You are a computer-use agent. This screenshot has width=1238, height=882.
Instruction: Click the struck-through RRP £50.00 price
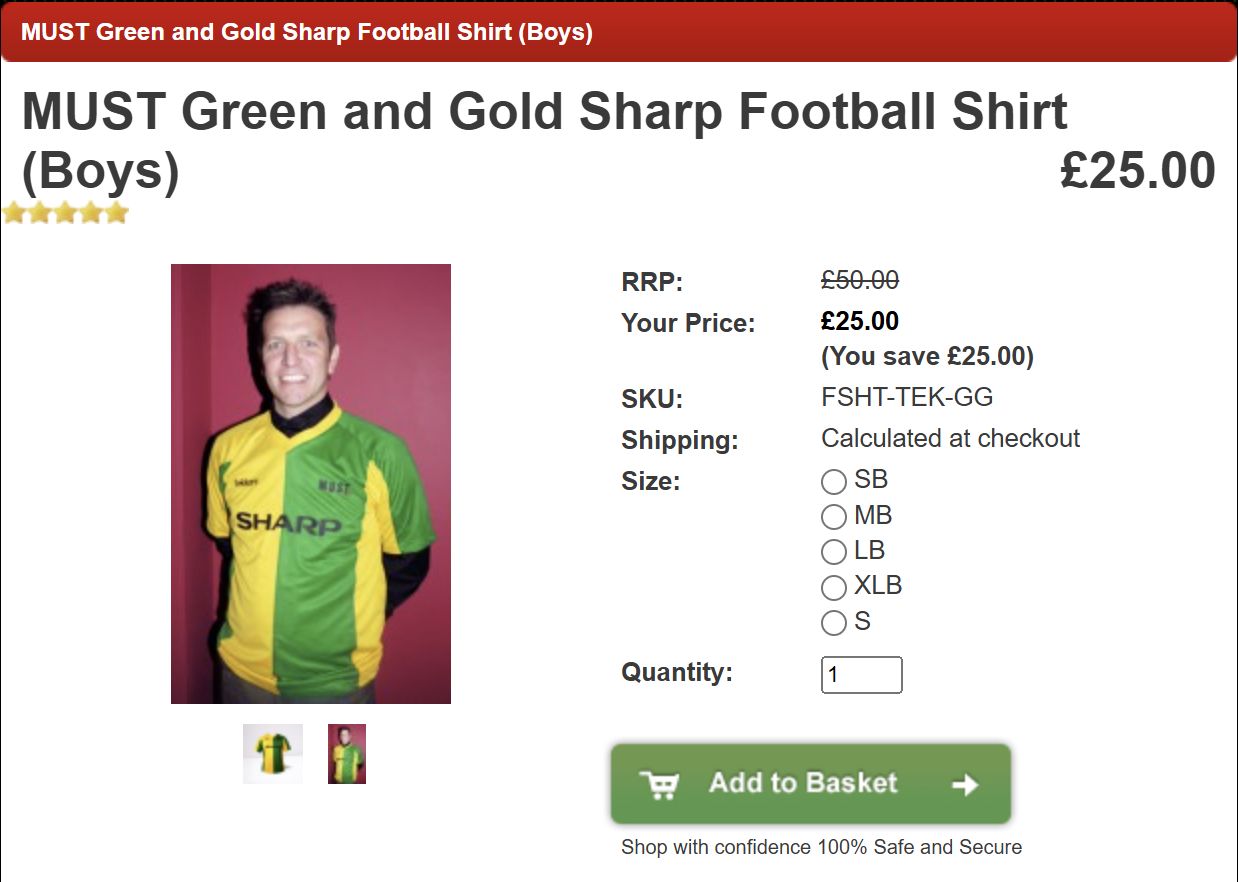(x=860, y=281)
